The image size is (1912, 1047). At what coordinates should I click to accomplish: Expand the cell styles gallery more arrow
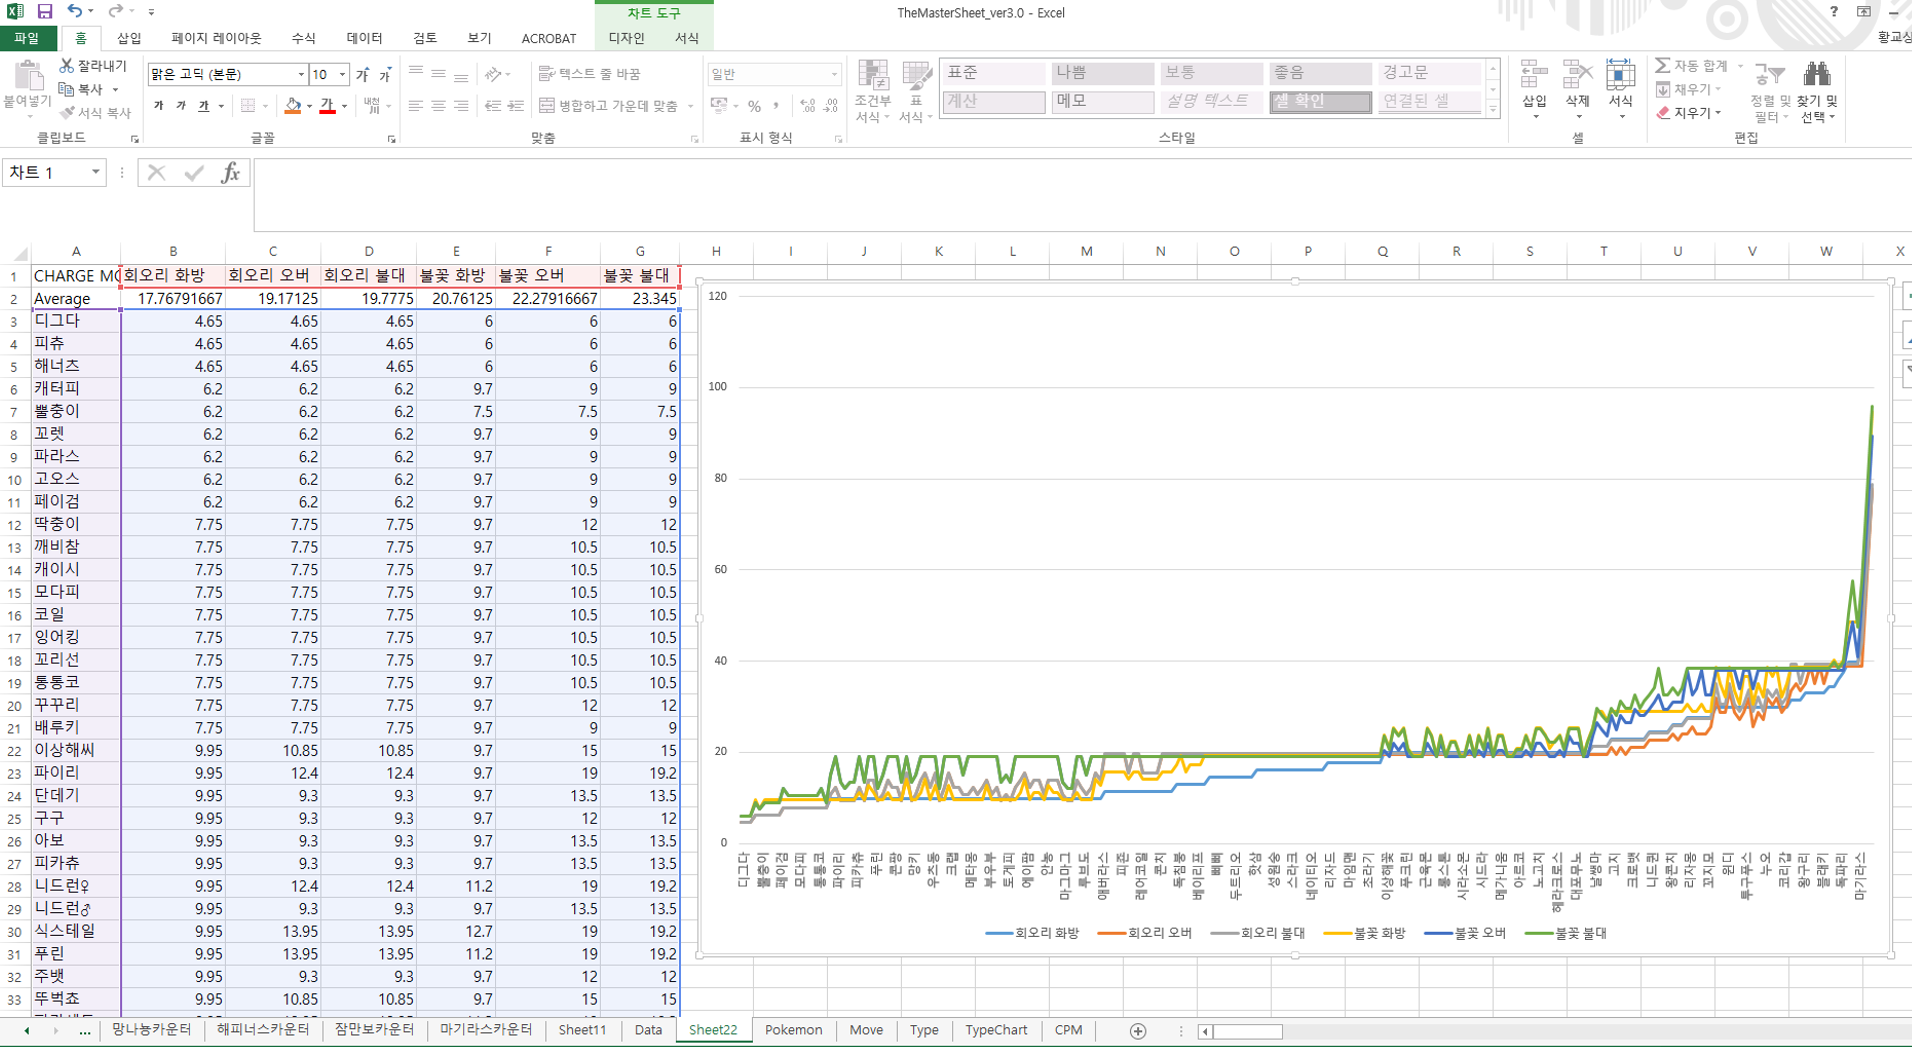[x=1493, y=109]
